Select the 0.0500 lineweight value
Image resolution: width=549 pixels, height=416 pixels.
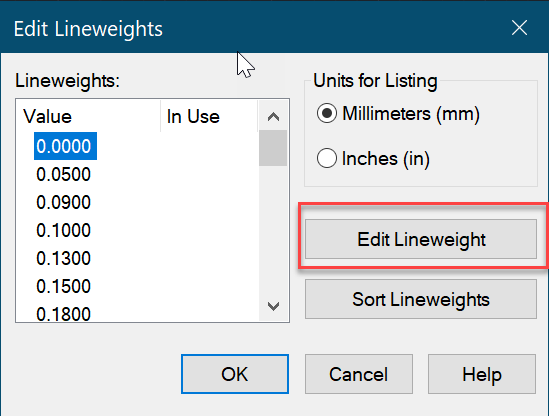(x=63, y=174)
